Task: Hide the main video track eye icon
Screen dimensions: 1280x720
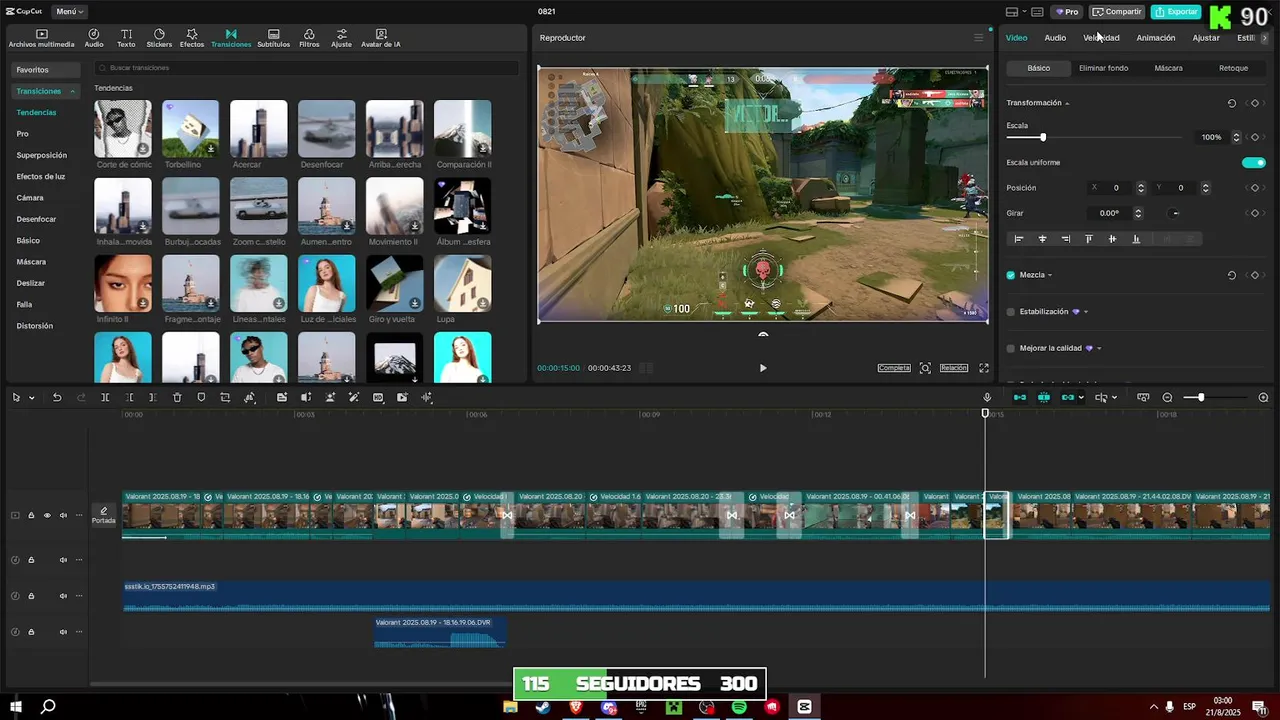Action: click(x=47, y=516)
